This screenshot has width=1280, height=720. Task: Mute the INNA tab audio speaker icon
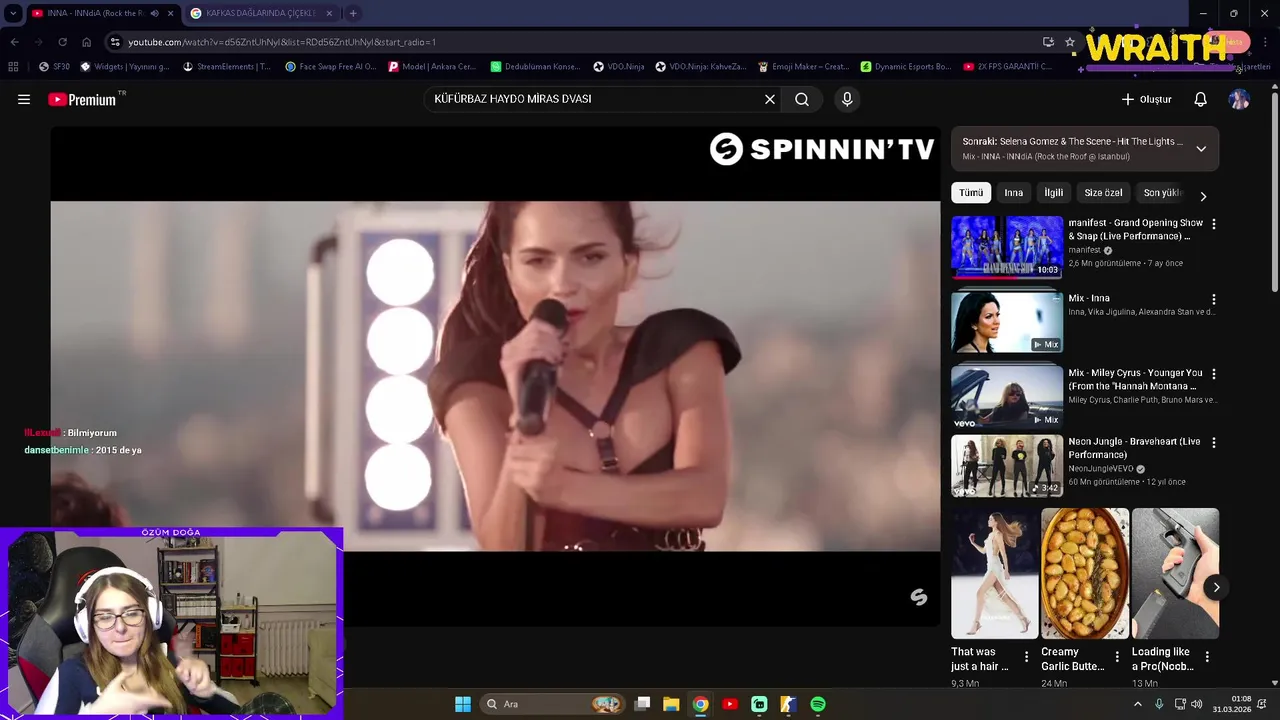tap(154, 13)
